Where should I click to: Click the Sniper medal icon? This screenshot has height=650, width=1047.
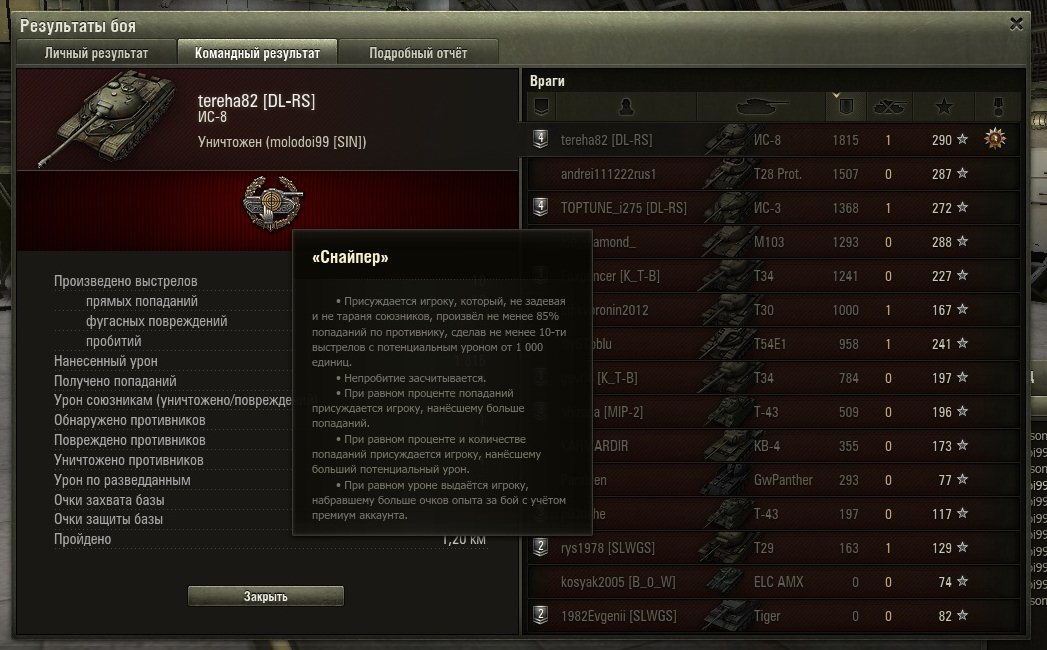[272, 203]
